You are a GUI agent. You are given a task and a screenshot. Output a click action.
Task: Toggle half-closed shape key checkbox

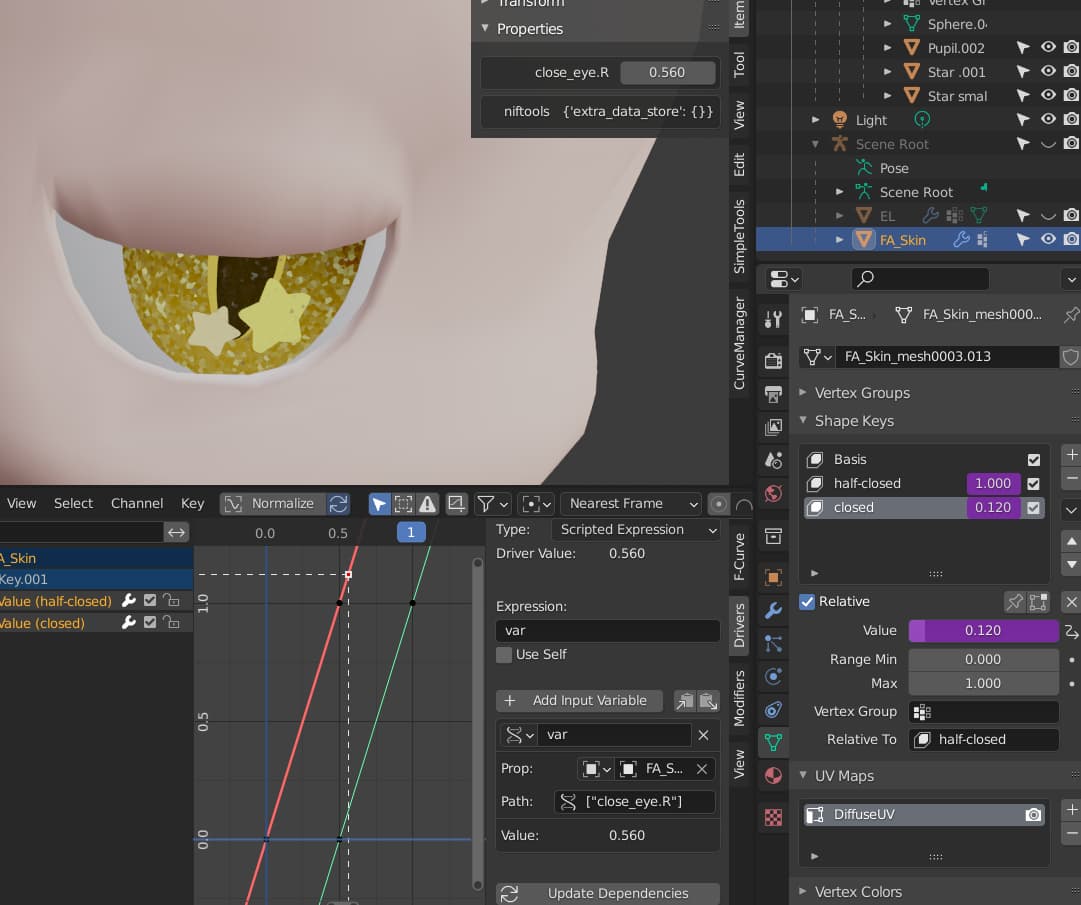[1033, 484]
